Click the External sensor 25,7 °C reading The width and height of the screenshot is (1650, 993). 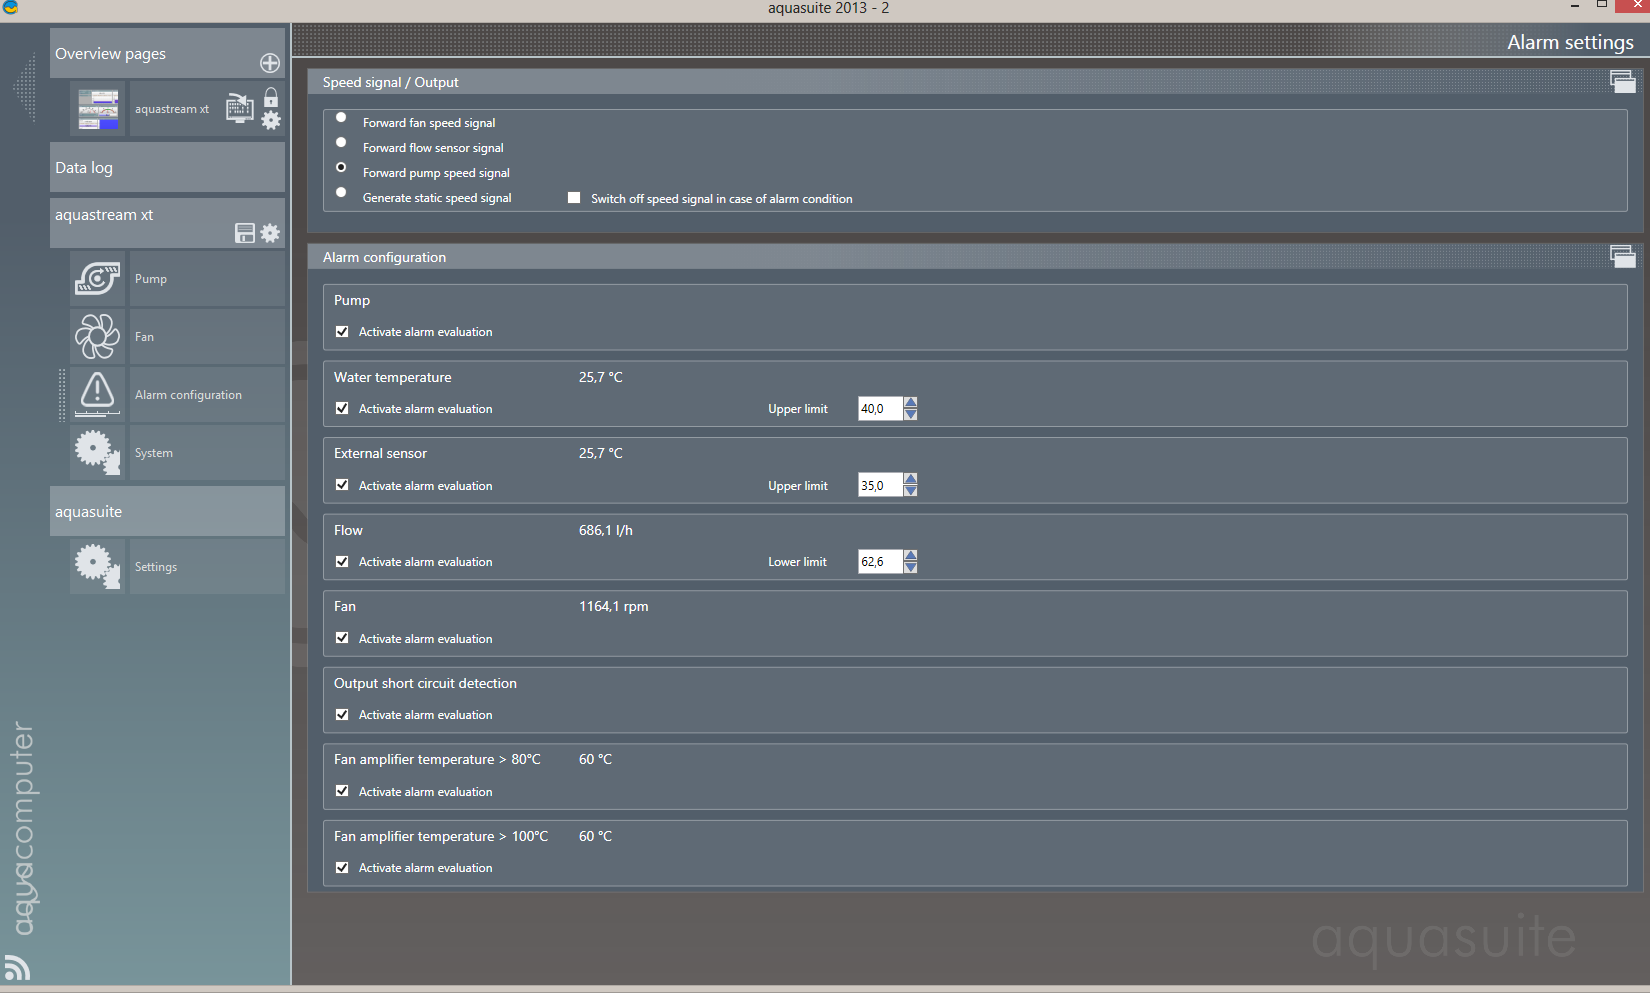click(601, 453)
